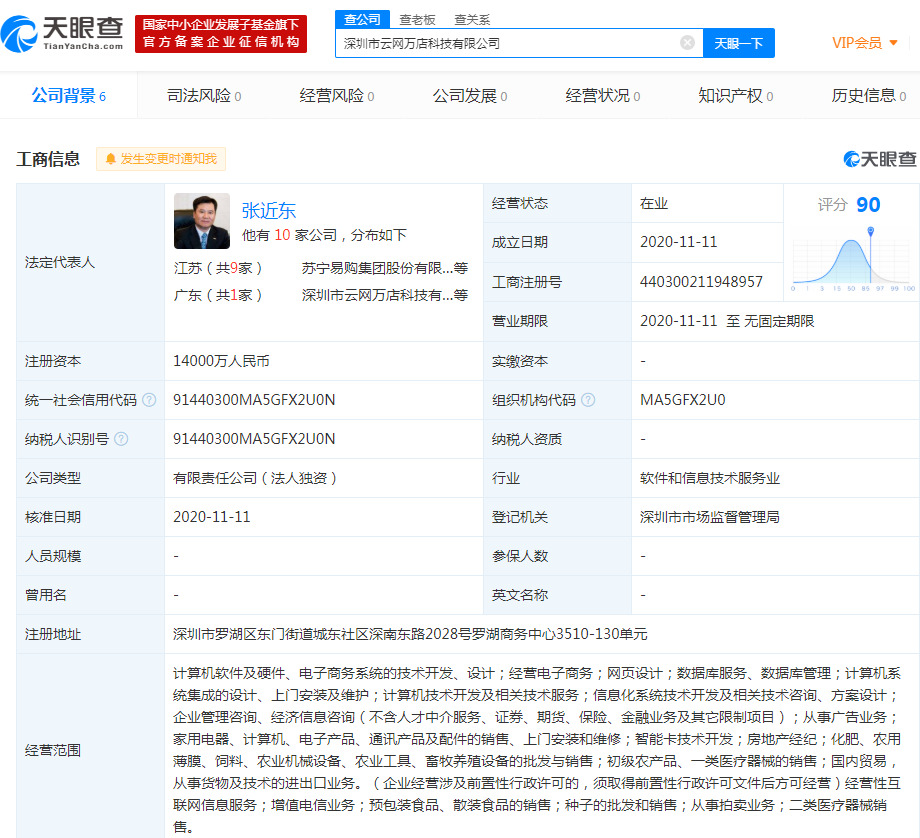Click the VIP会员 link
The image size is (920, 838).
tap(857, 43)
